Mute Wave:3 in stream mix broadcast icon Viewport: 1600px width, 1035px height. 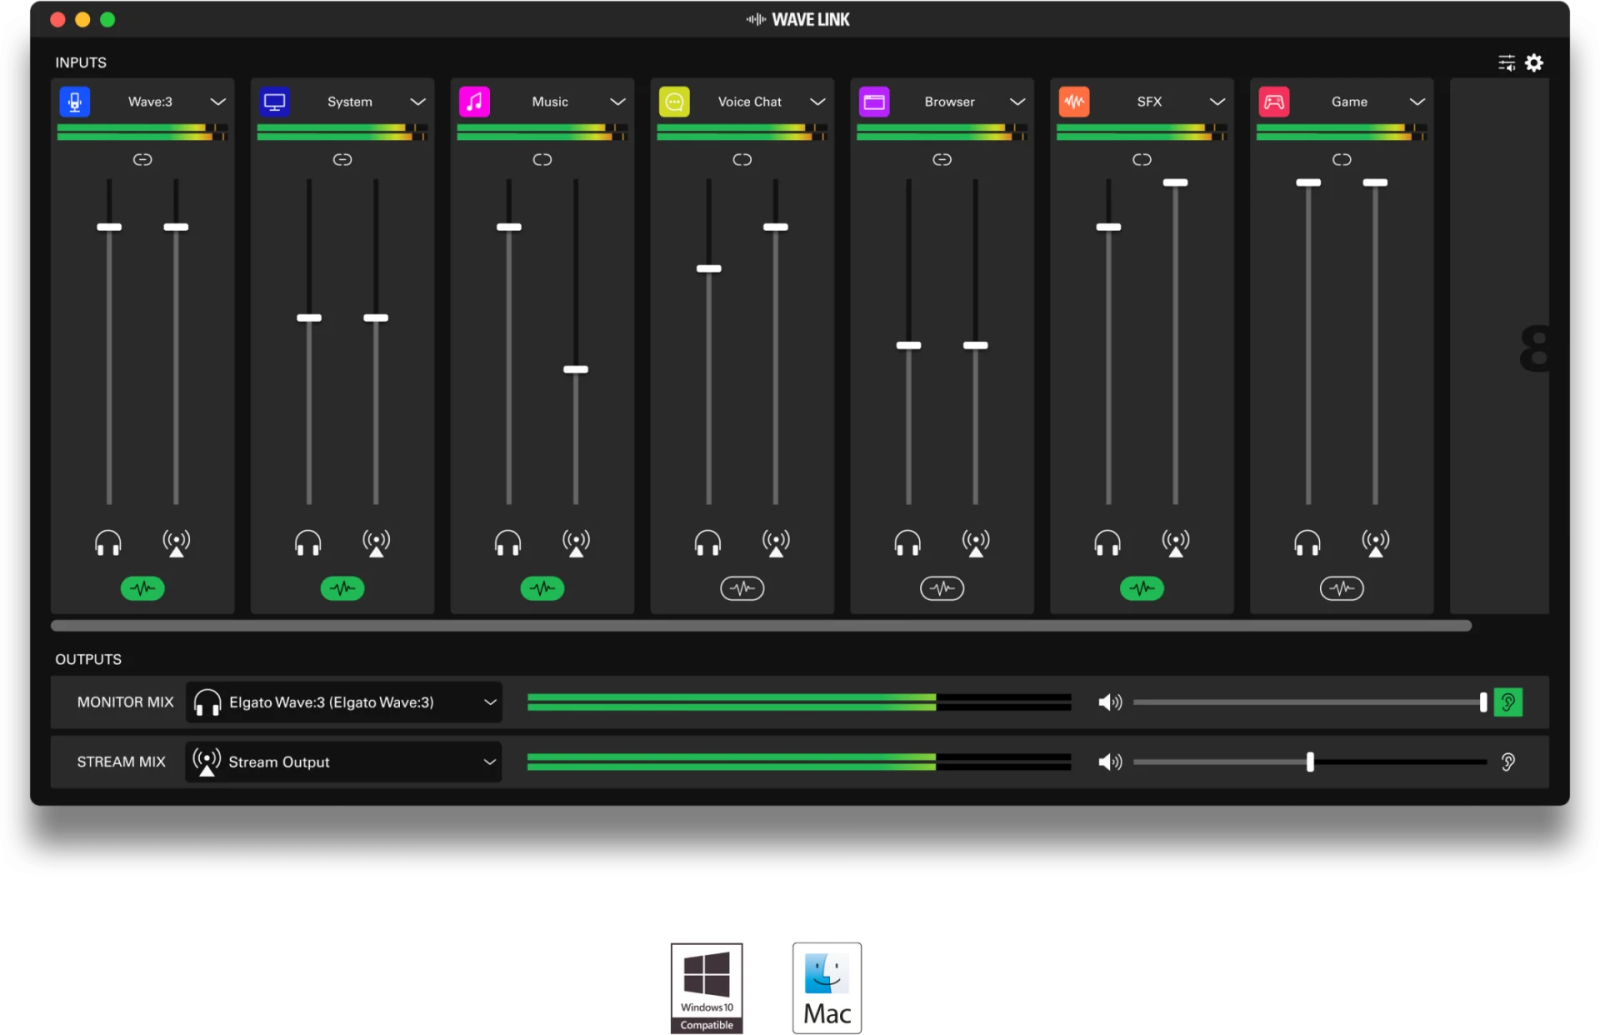point(176,543)
